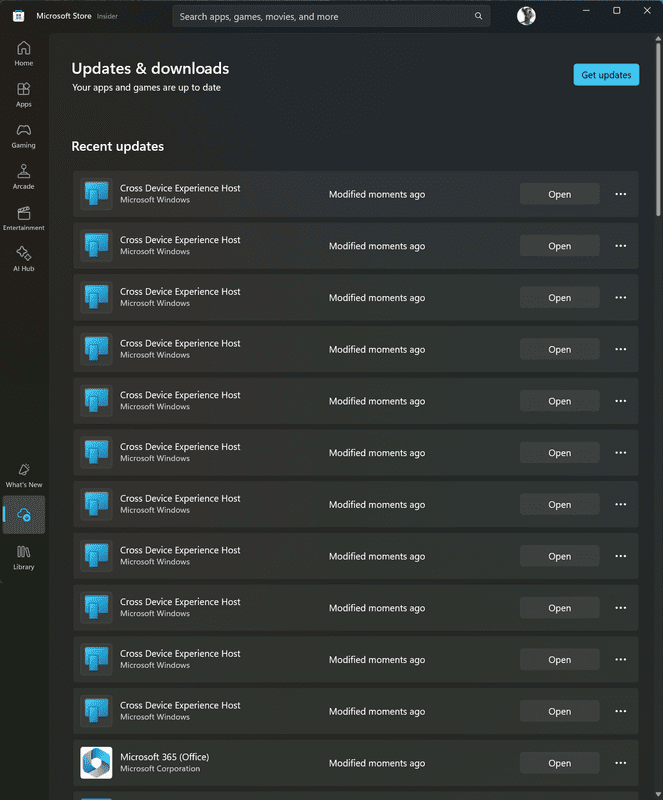Open the Gaming section
The height and width of the screenshot is (800, 663).
[x=23, y=136]
